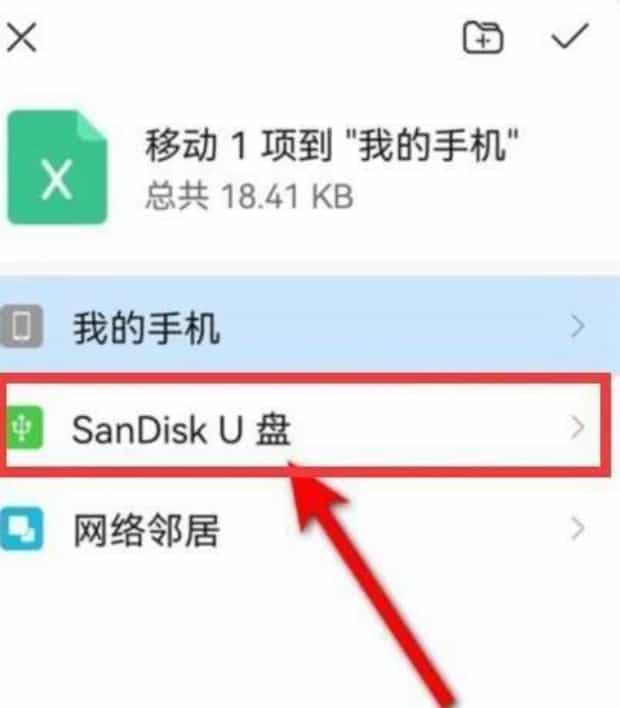Viewport: 620px width, 708px height.
Task: Tap the title "移动 1 项到 我的手机"
Action: coord(331,145)
